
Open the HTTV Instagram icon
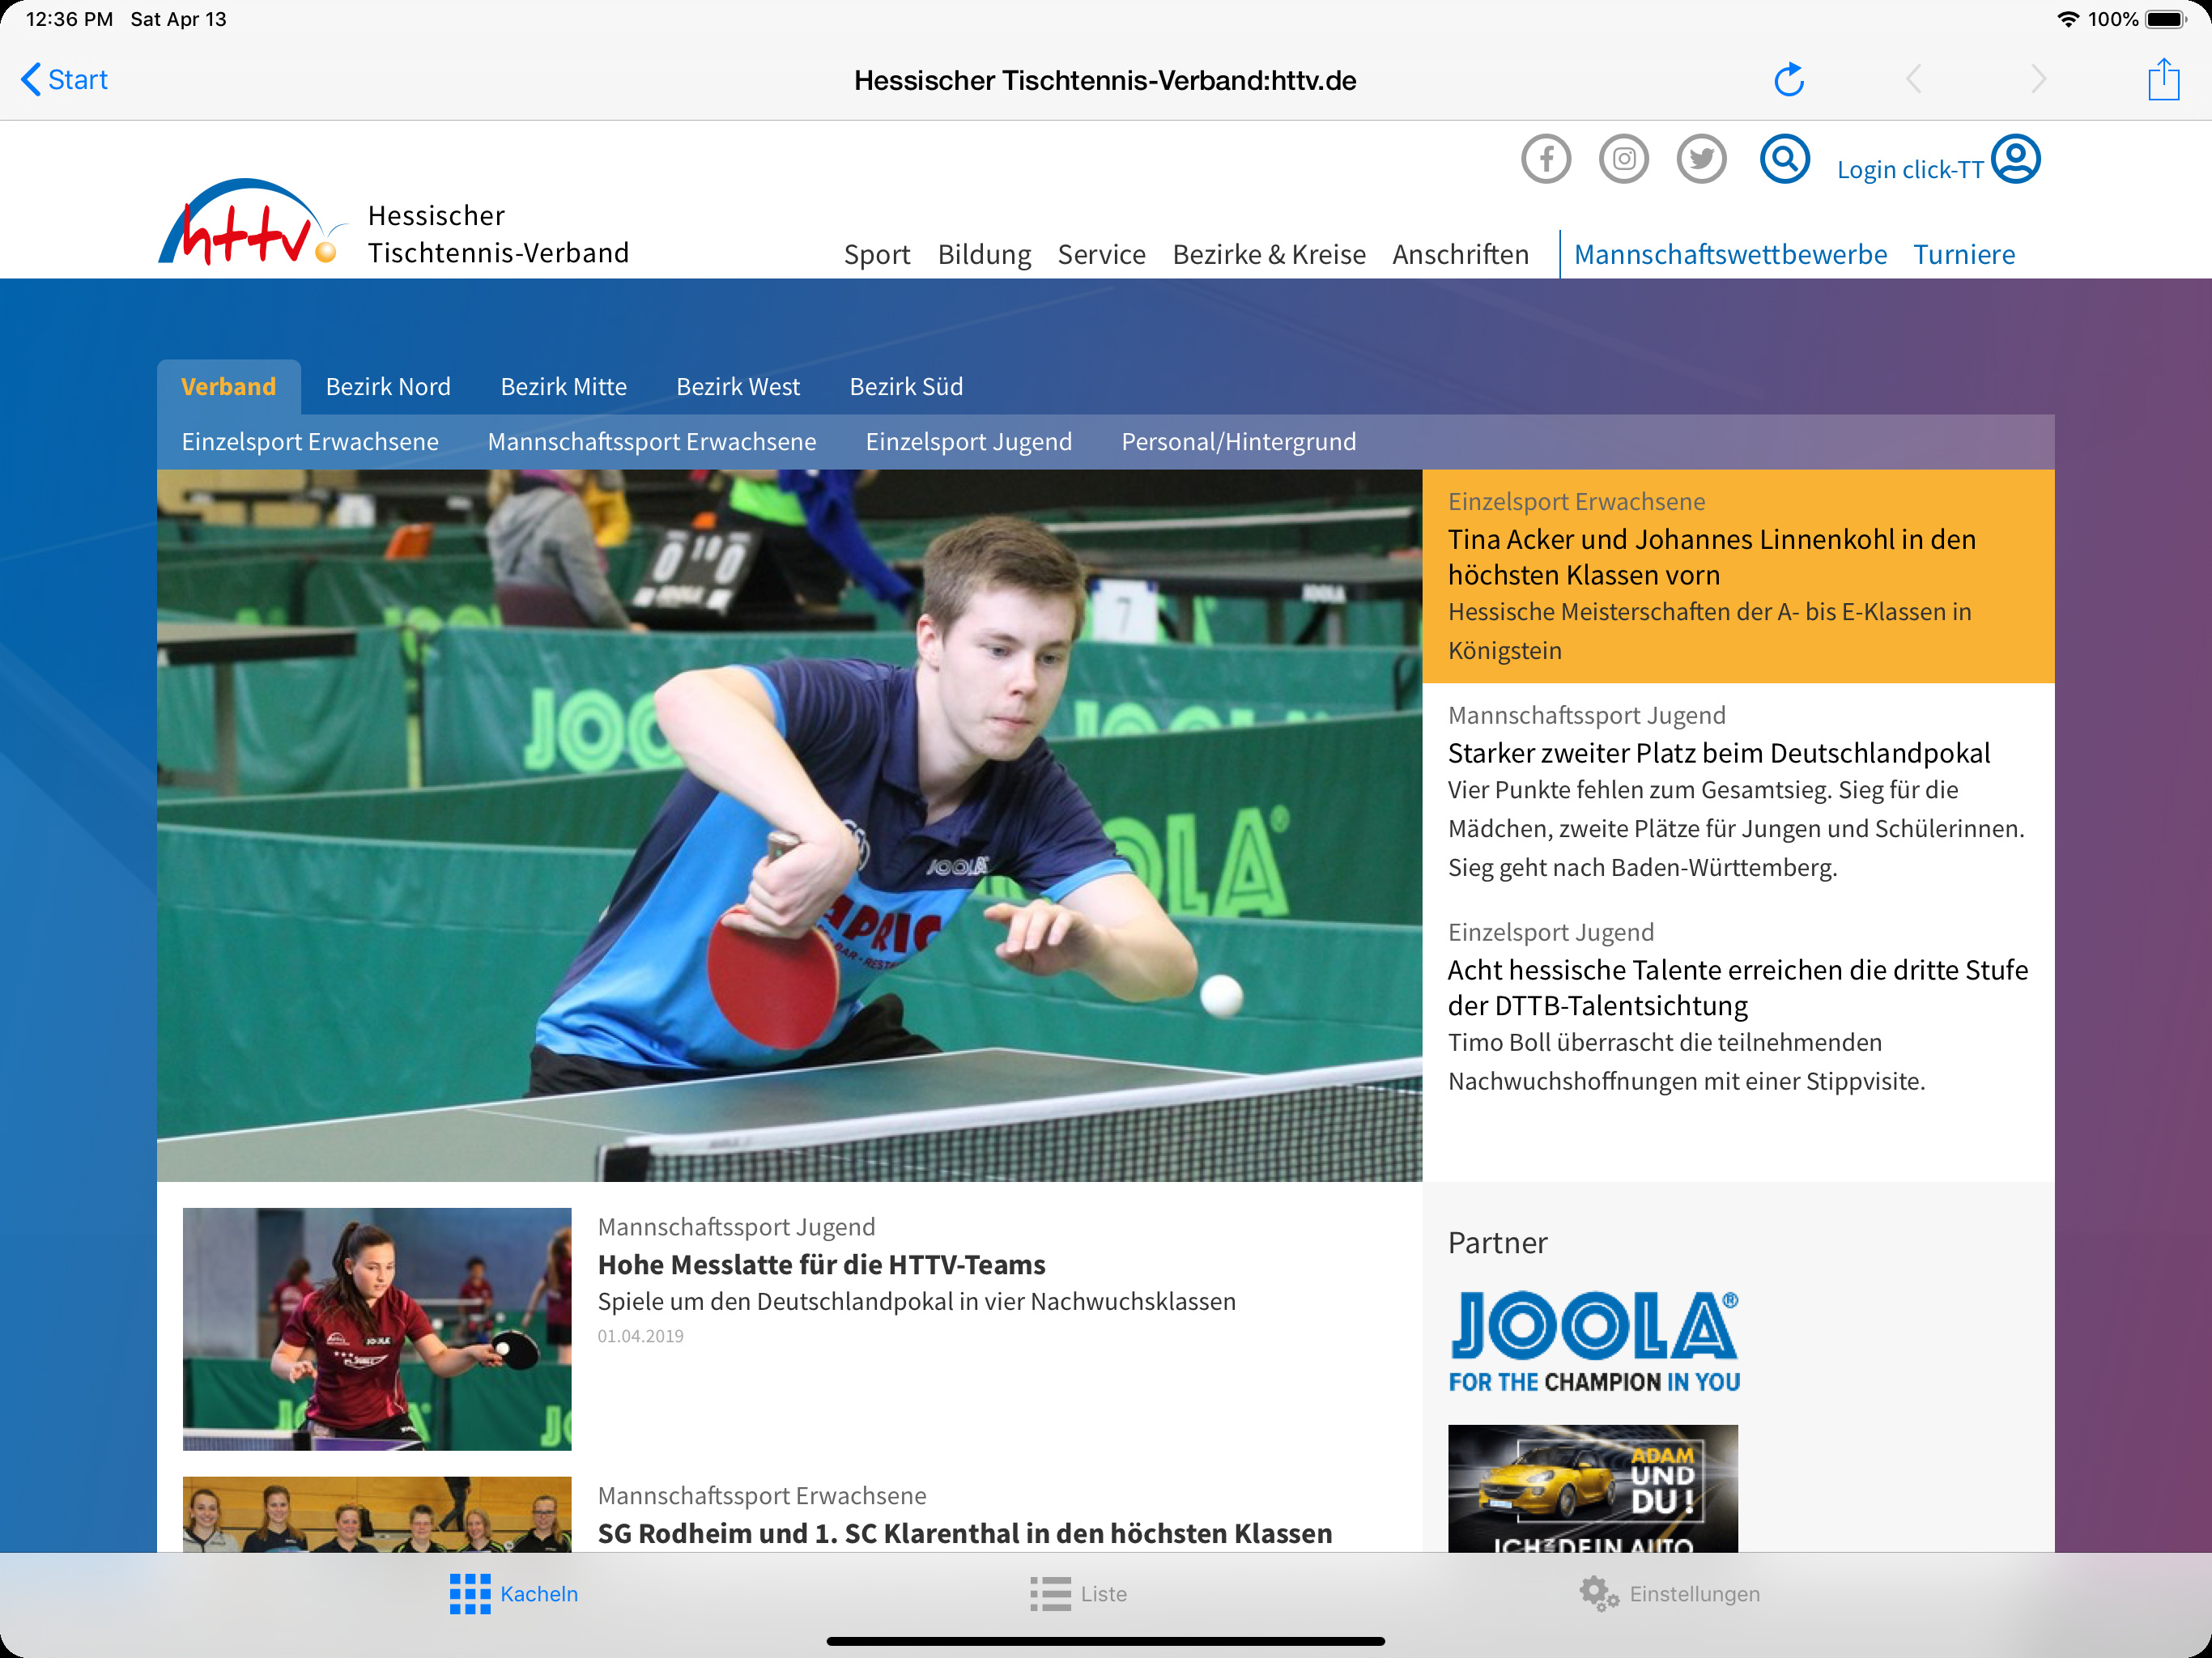[1624, 159]
